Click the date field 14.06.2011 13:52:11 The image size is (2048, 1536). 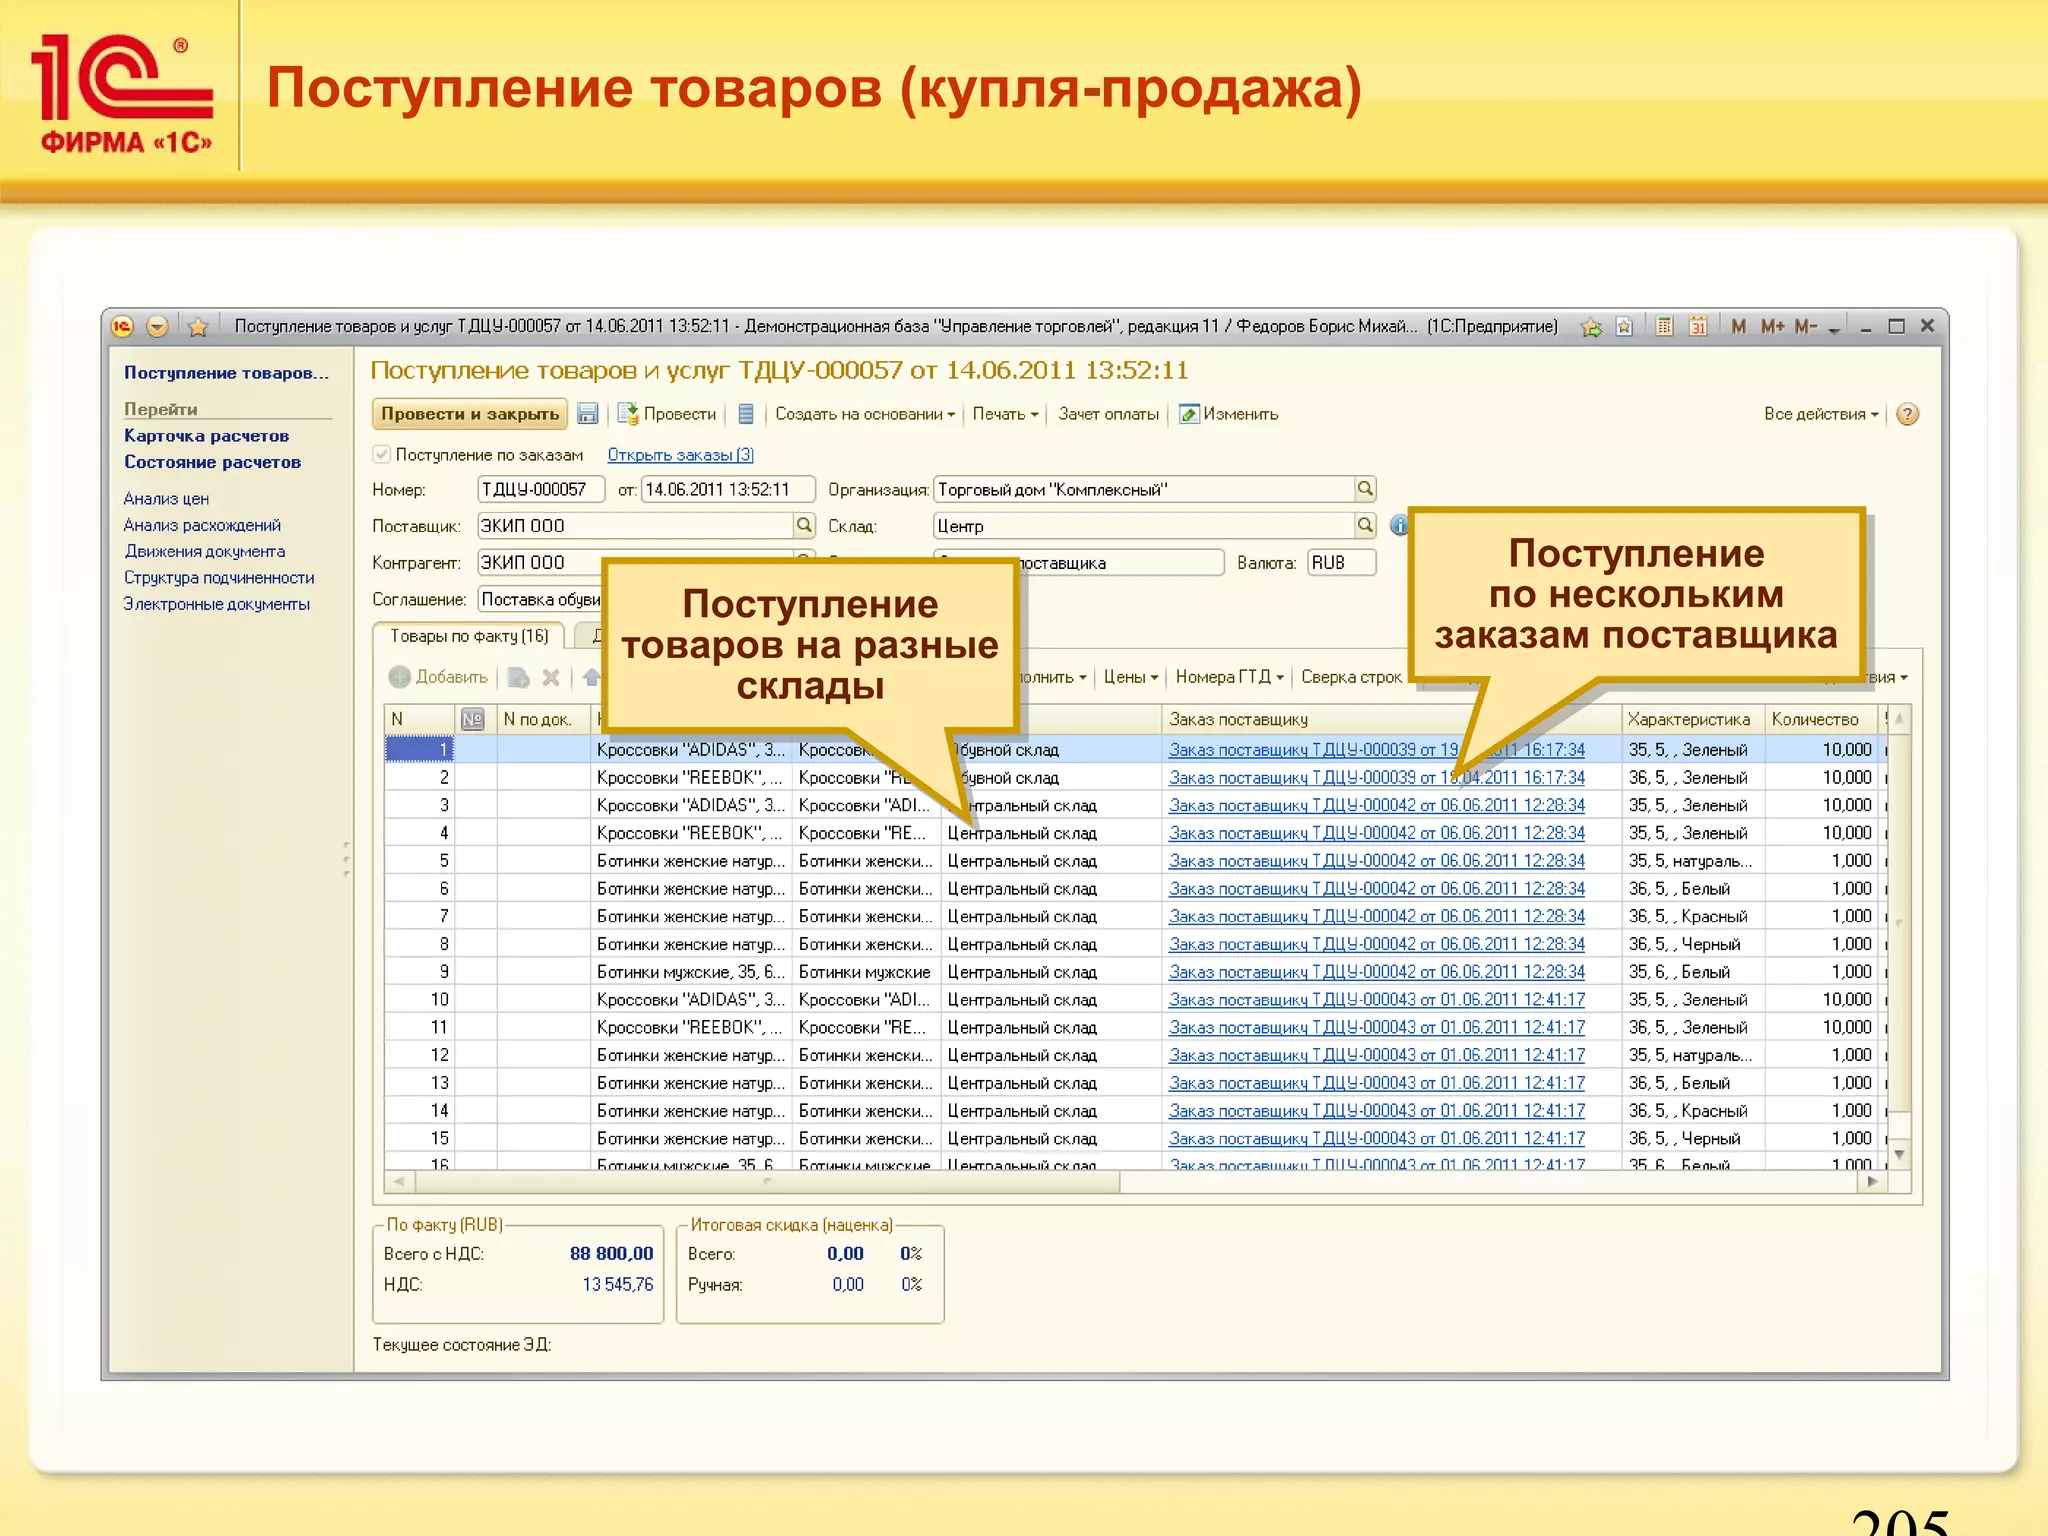tap(728, 489)
